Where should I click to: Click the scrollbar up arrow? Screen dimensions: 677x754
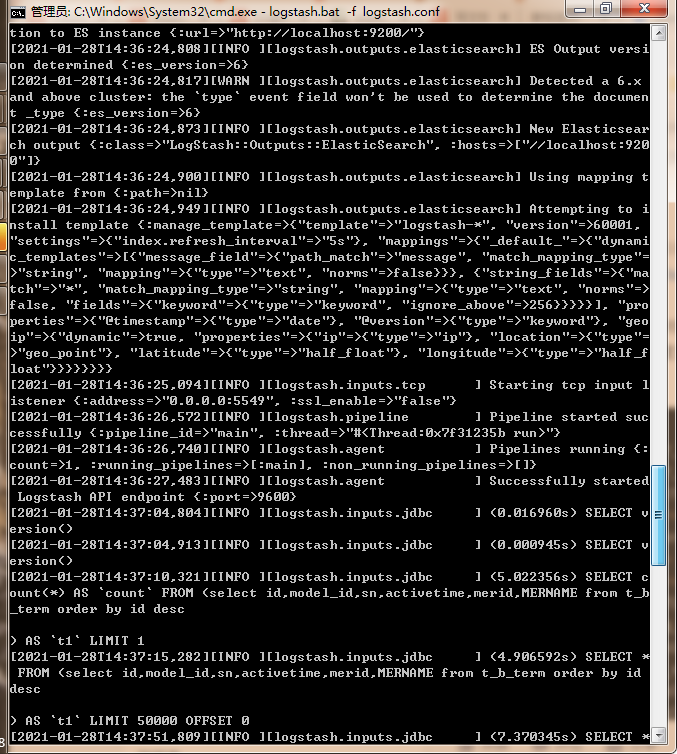(658, 33)
